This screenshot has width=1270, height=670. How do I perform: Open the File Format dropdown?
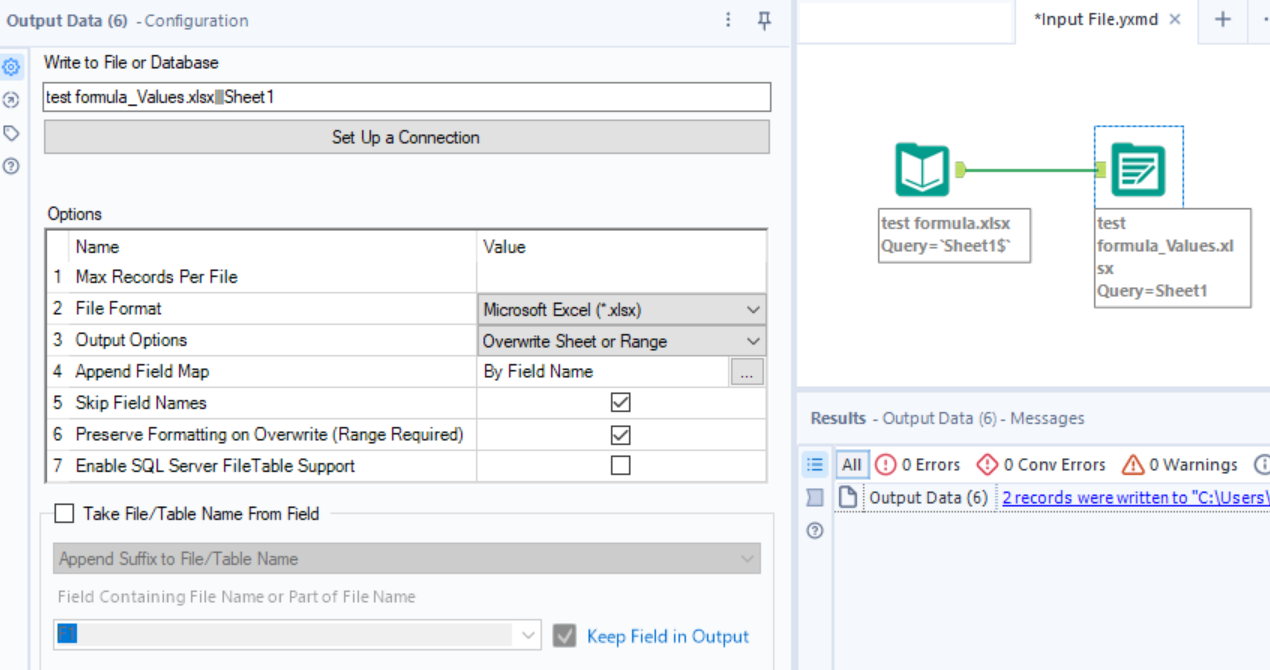coord(753,309)
